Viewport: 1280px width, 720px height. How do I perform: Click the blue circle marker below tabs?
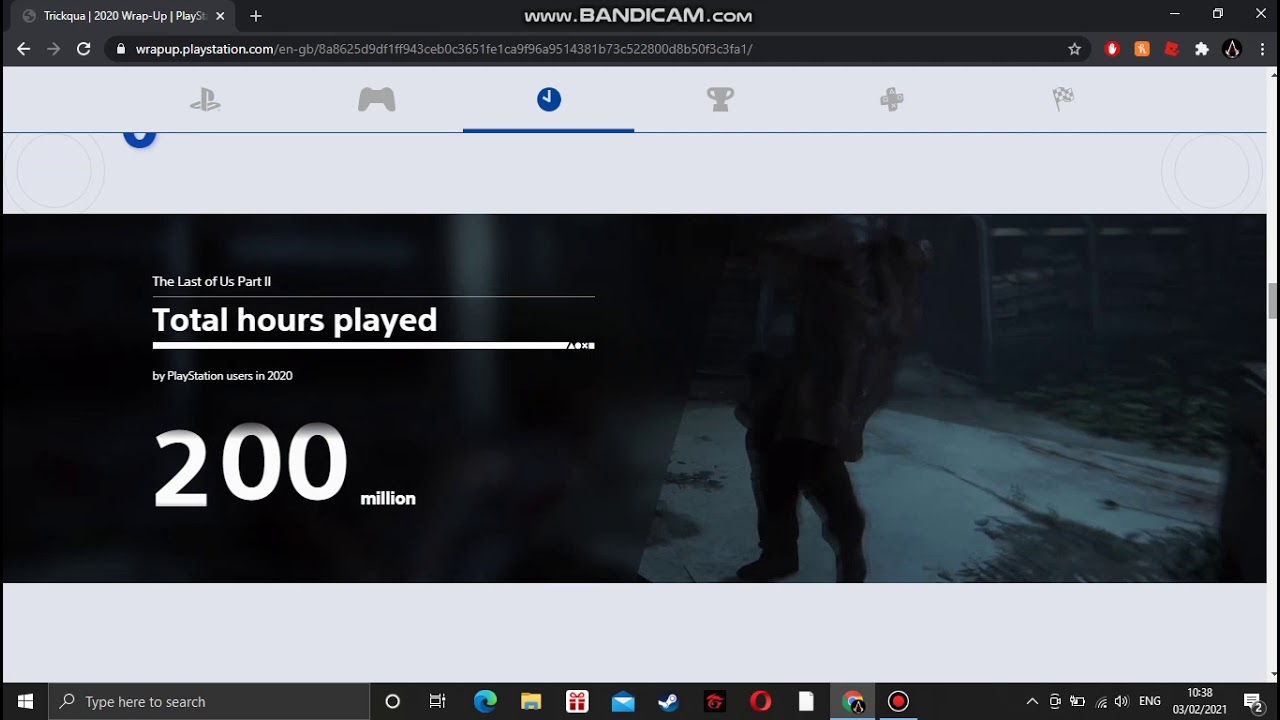coord(140,138)
